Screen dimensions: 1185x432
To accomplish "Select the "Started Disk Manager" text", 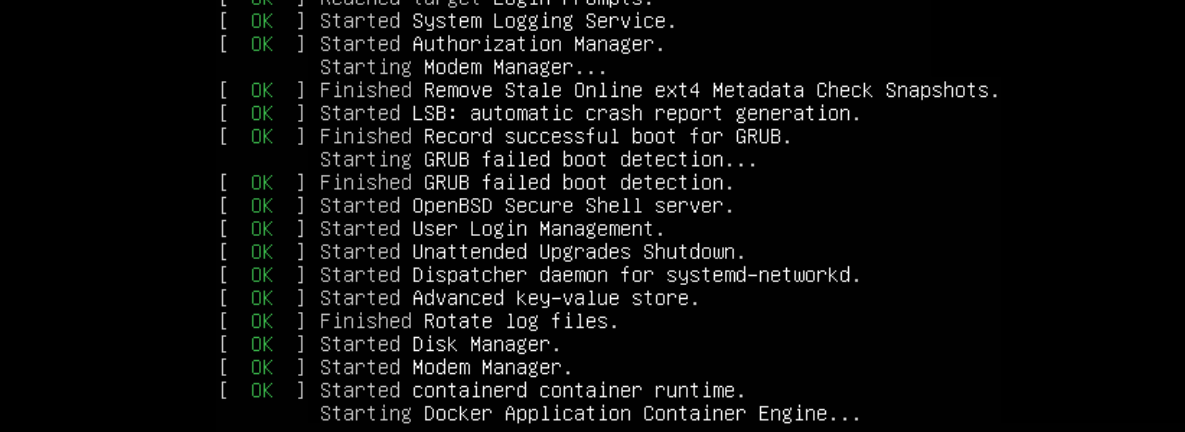I will point(440,343).
